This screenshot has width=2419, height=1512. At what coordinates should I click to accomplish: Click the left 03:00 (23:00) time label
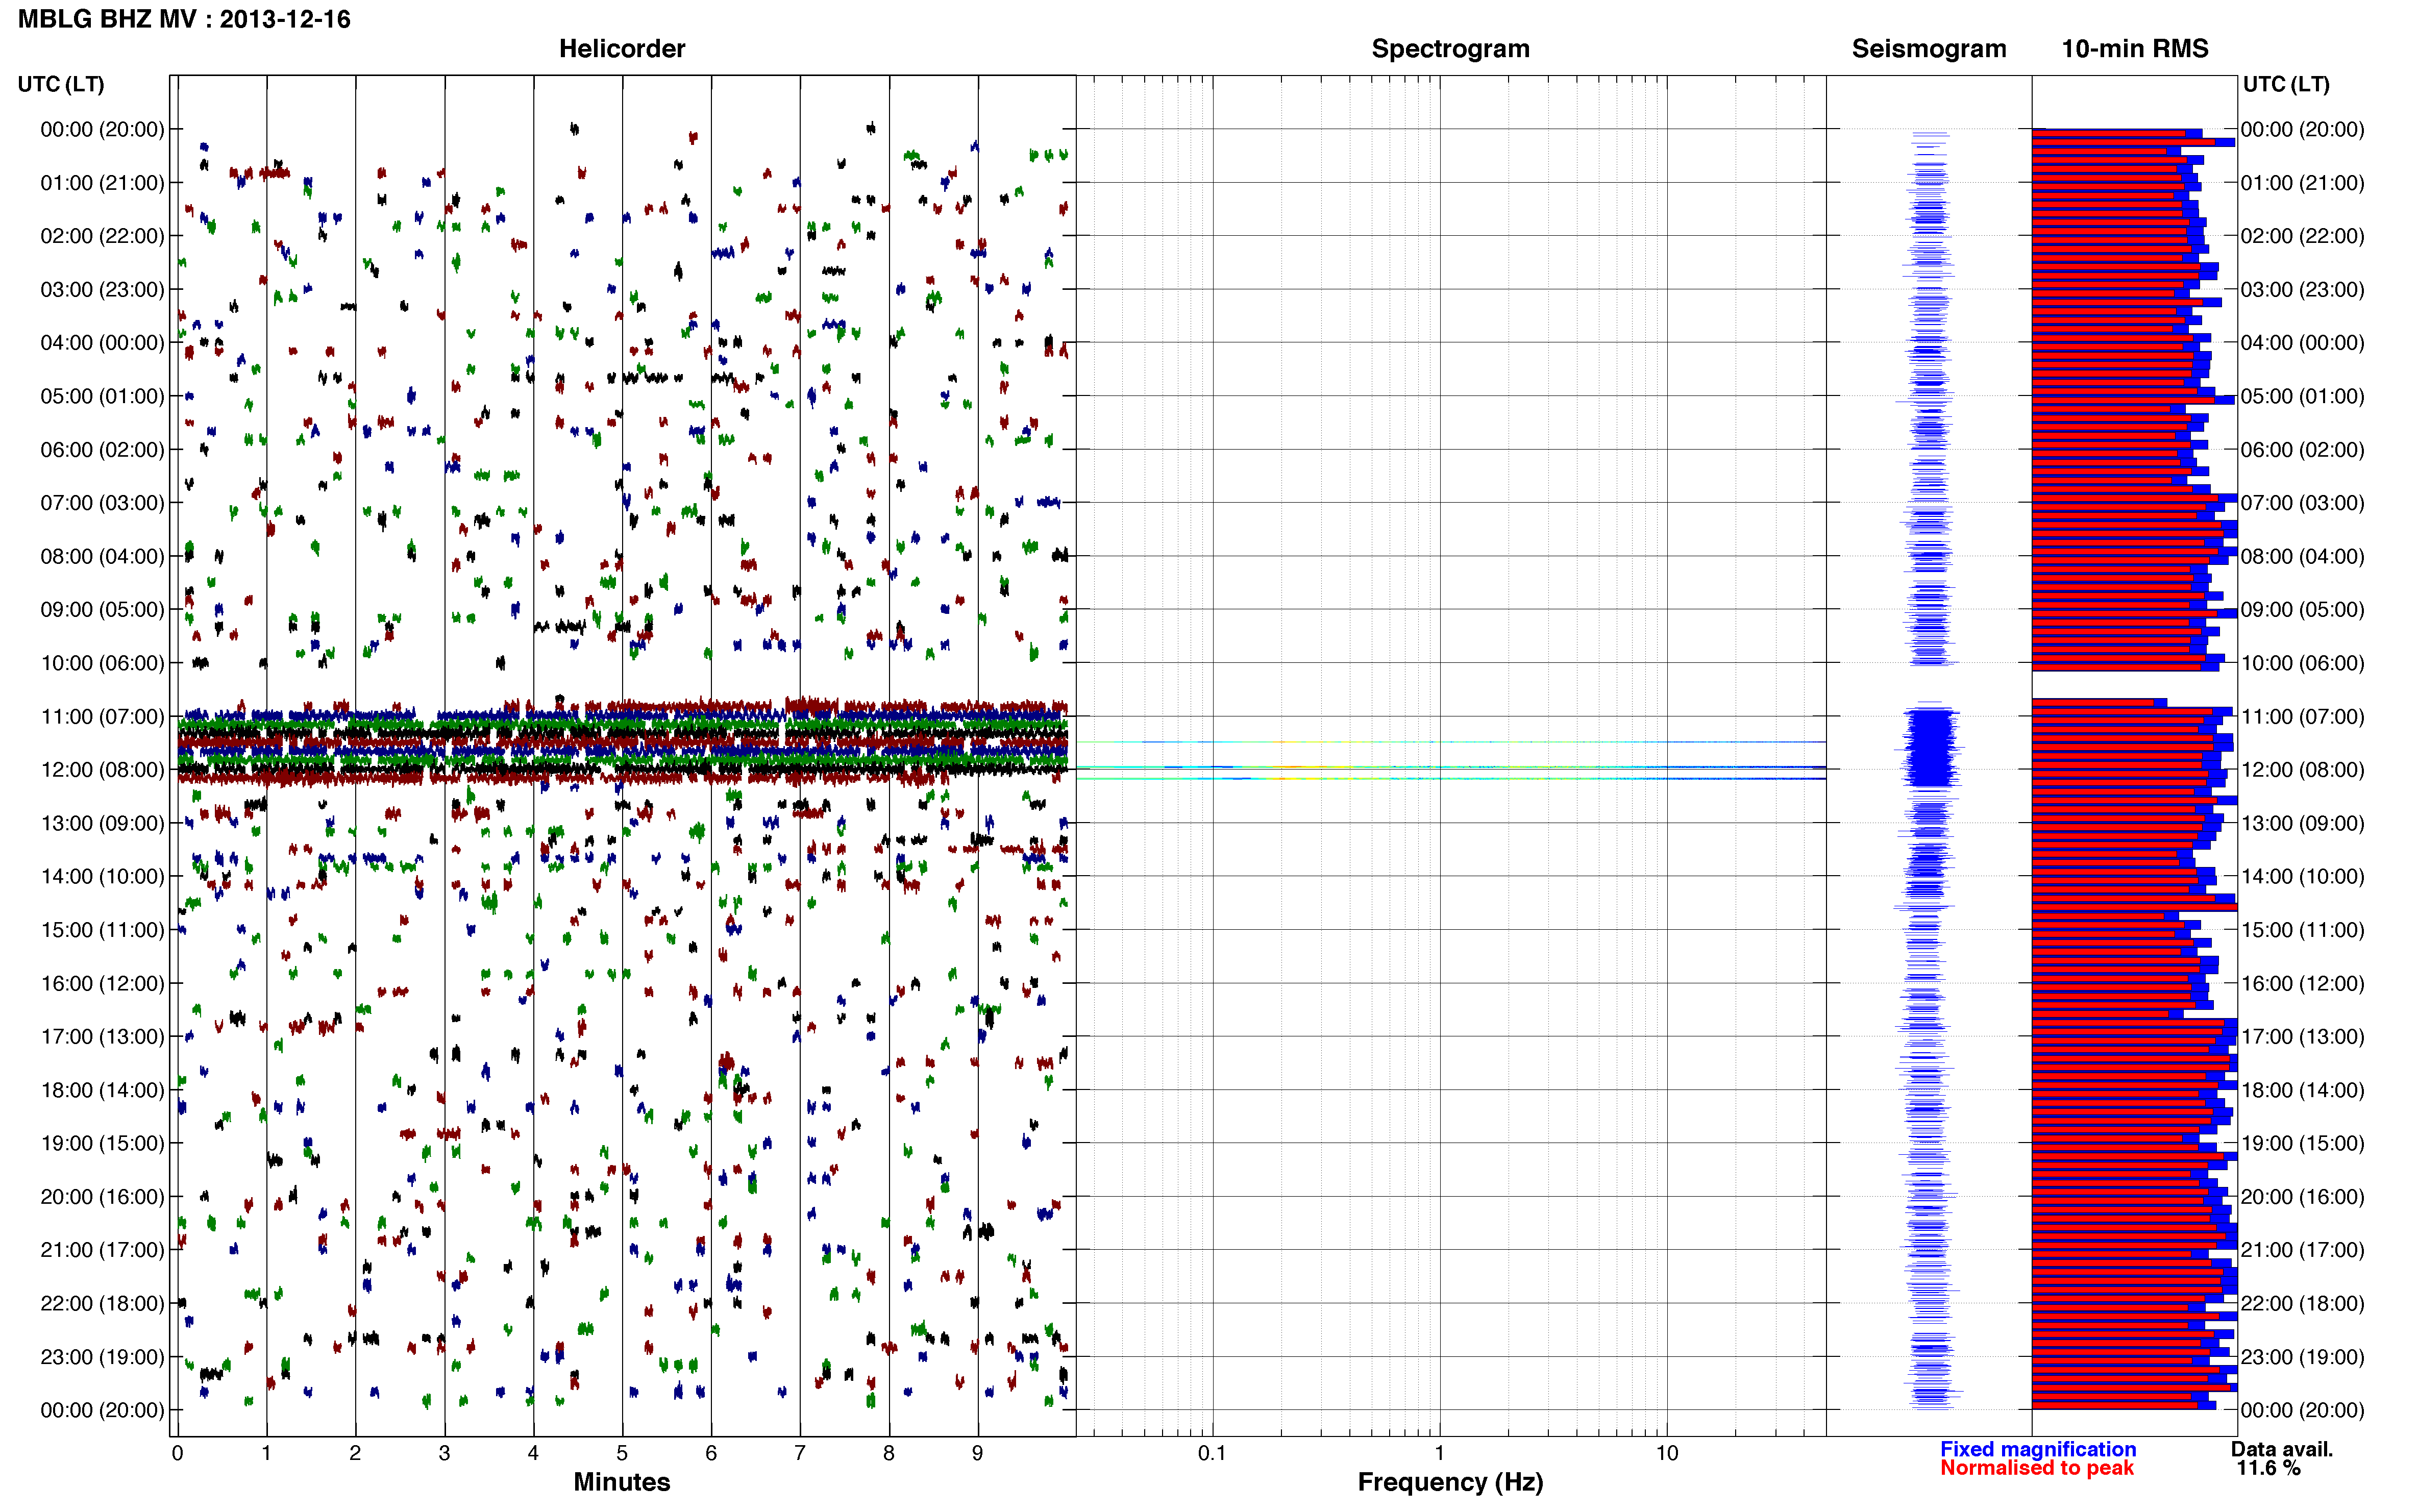click(x=102, y=289)
